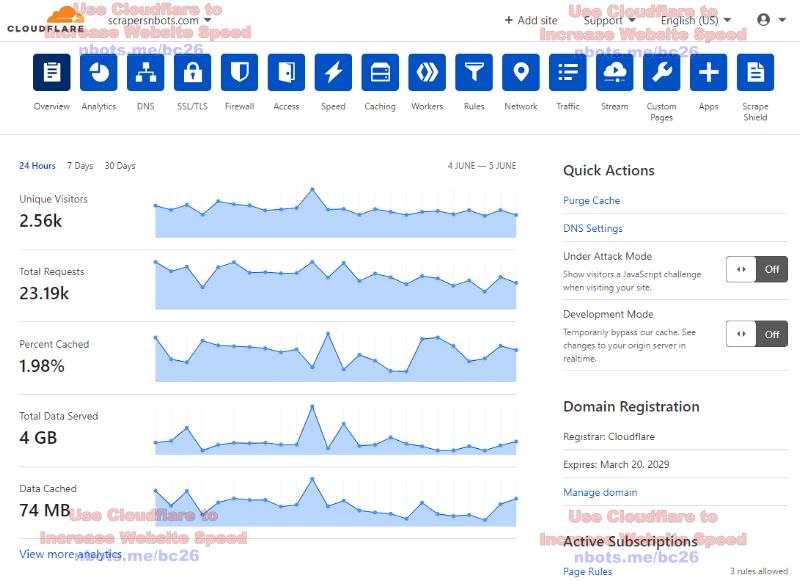Click the Unique Visitors chart
The width and height of the screenshot is (800, 581).
[336, 213]
